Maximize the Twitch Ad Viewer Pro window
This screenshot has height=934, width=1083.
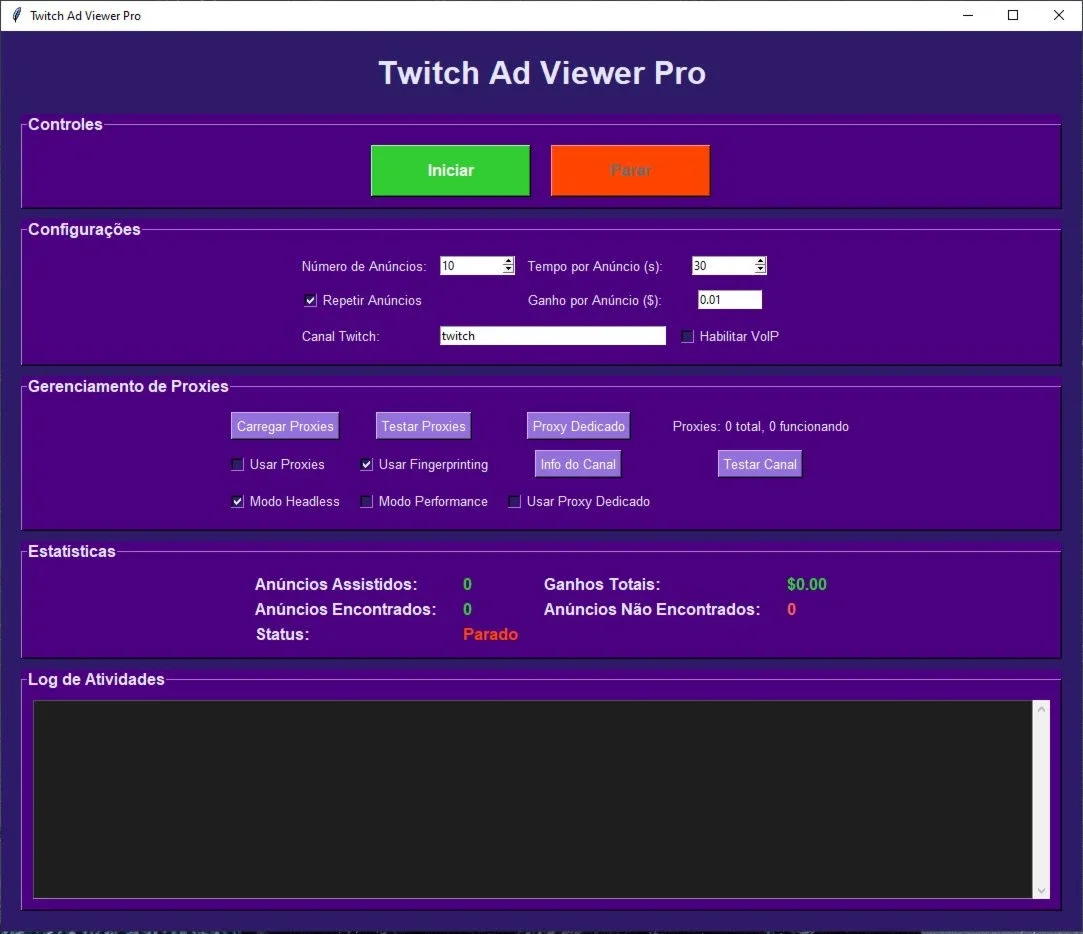(1013, 15)
